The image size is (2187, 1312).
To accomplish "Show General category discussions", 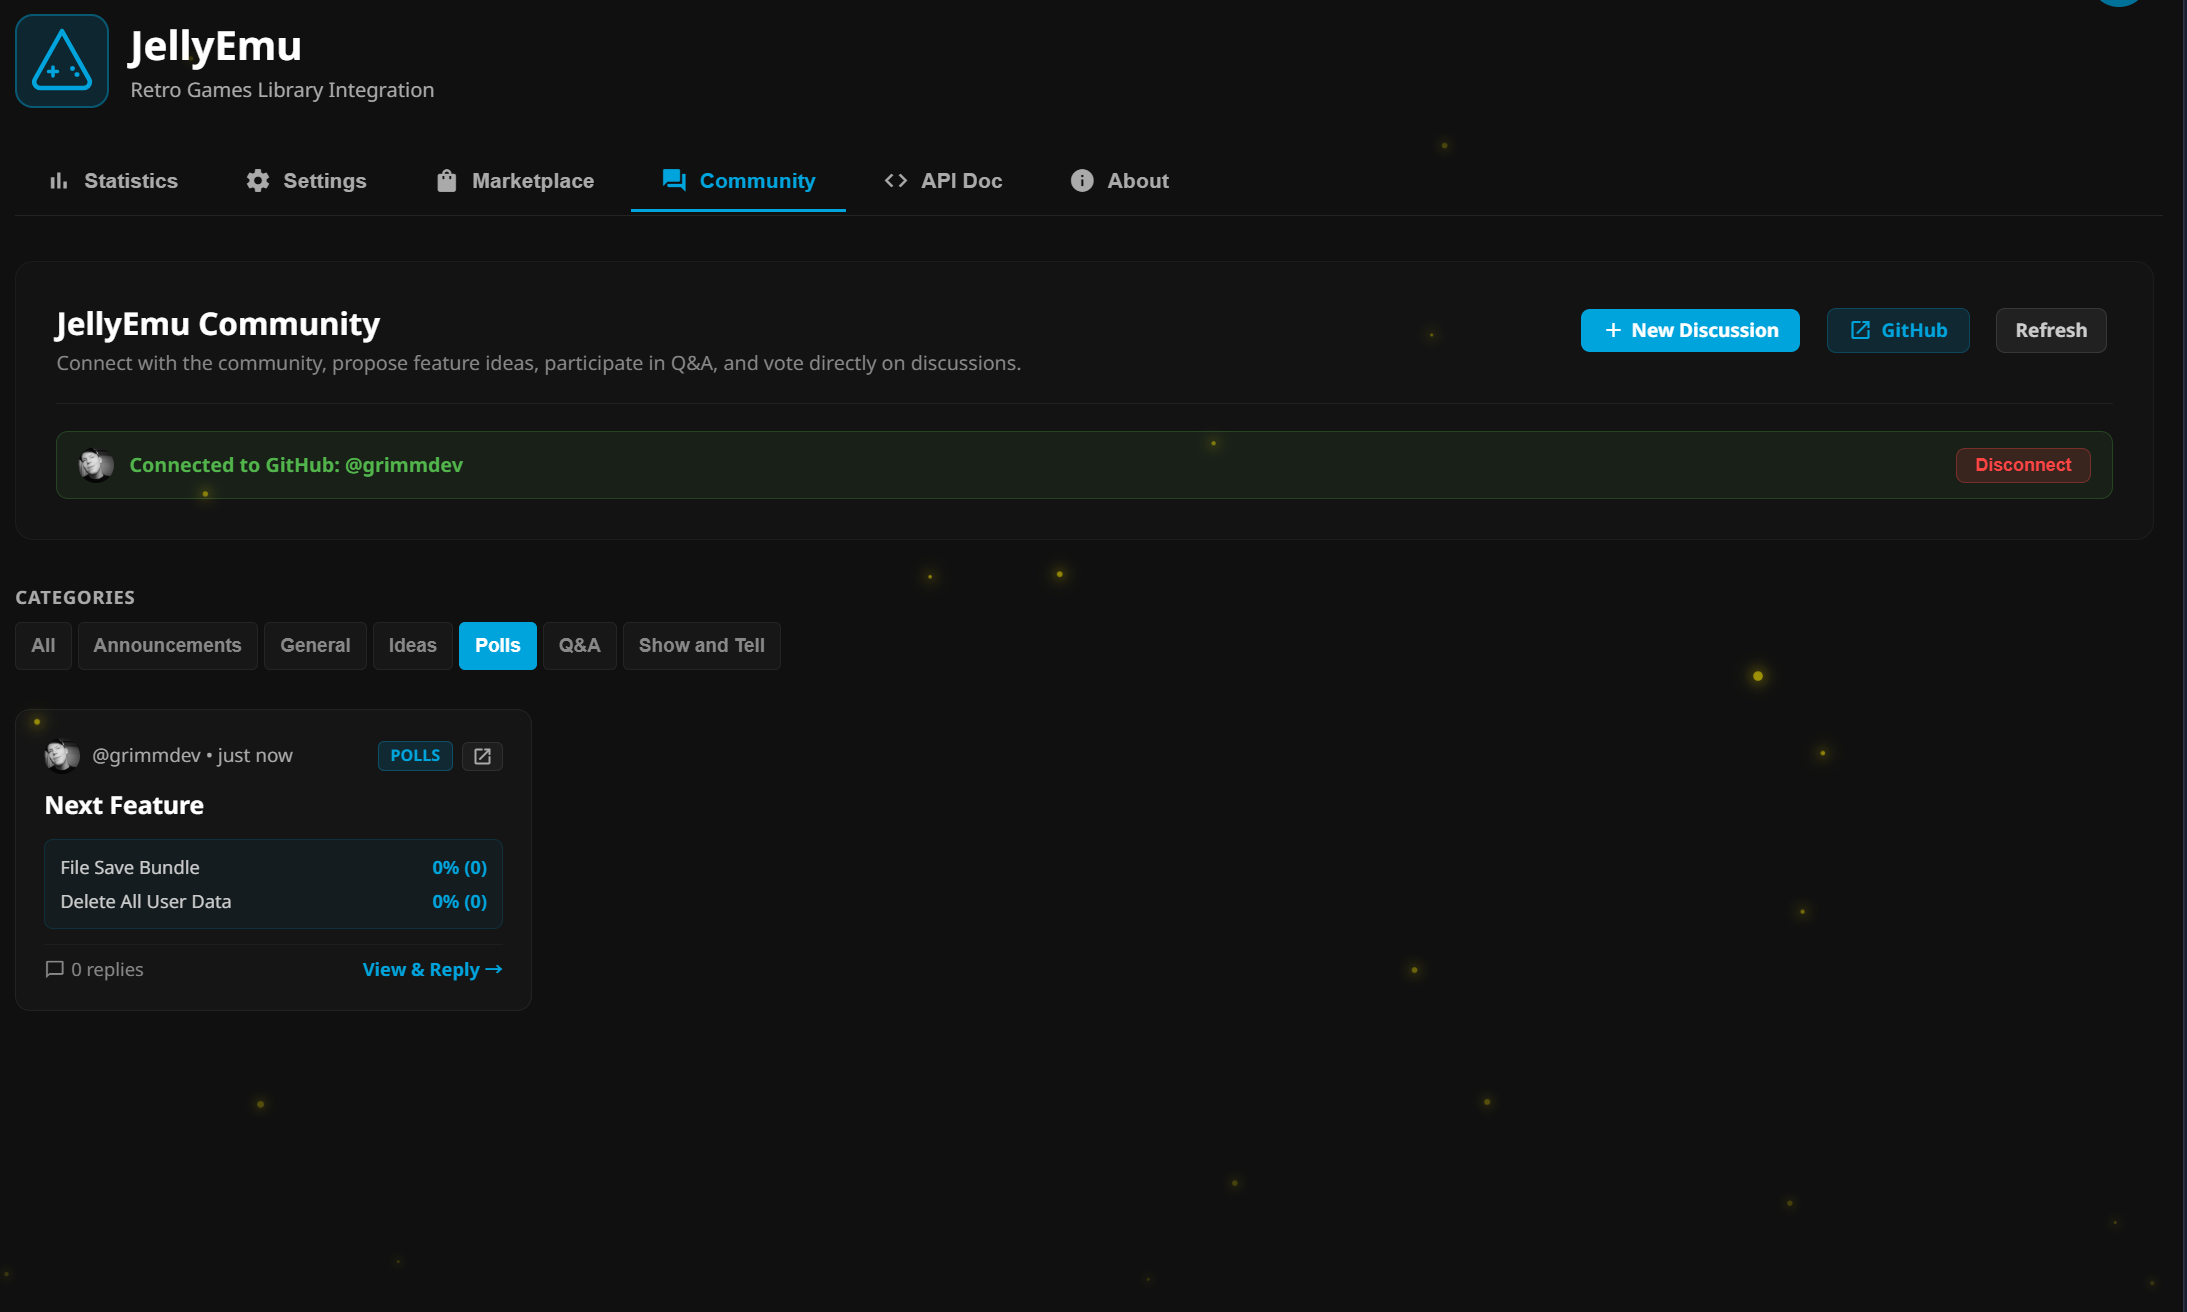I will coord(315,646).
